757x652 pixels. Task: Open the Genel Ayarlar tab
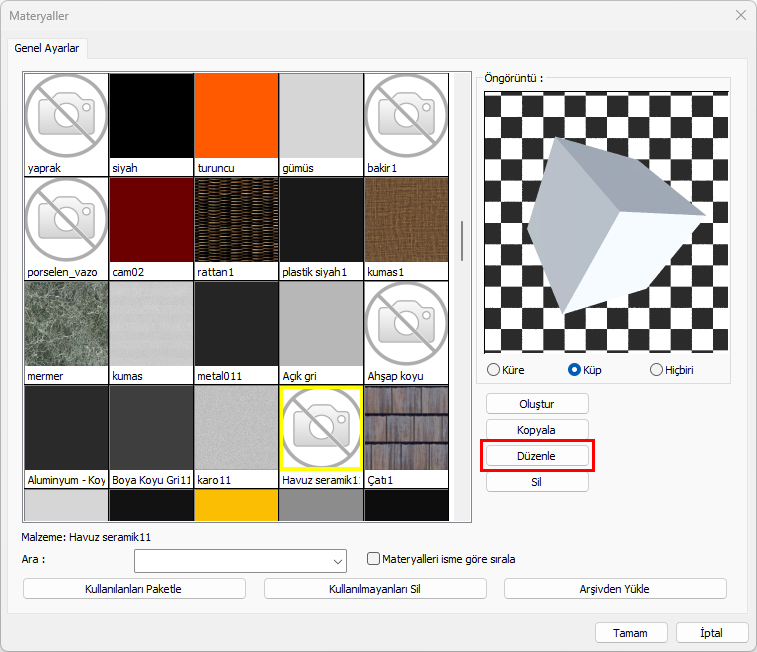coord(48,48)
